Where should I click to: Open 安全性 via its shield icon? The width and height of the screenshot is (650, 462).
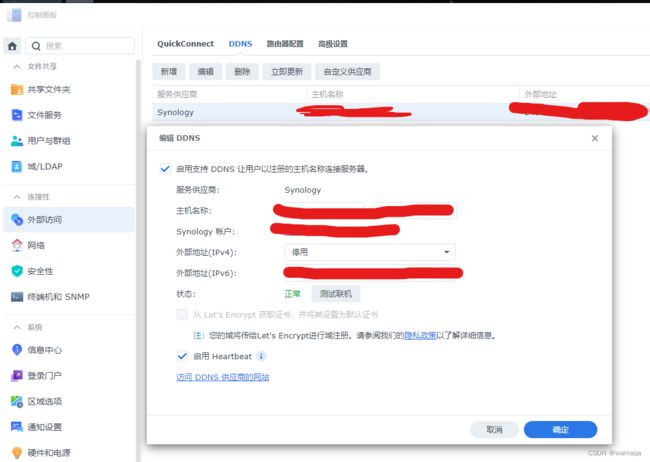point(17,271)
